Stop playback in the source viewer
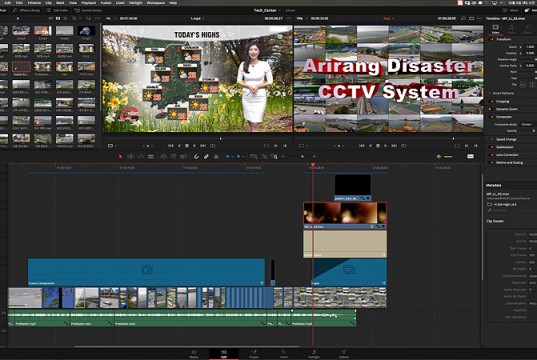This screenshot has height=360, width=537. [x=187, y=146]
